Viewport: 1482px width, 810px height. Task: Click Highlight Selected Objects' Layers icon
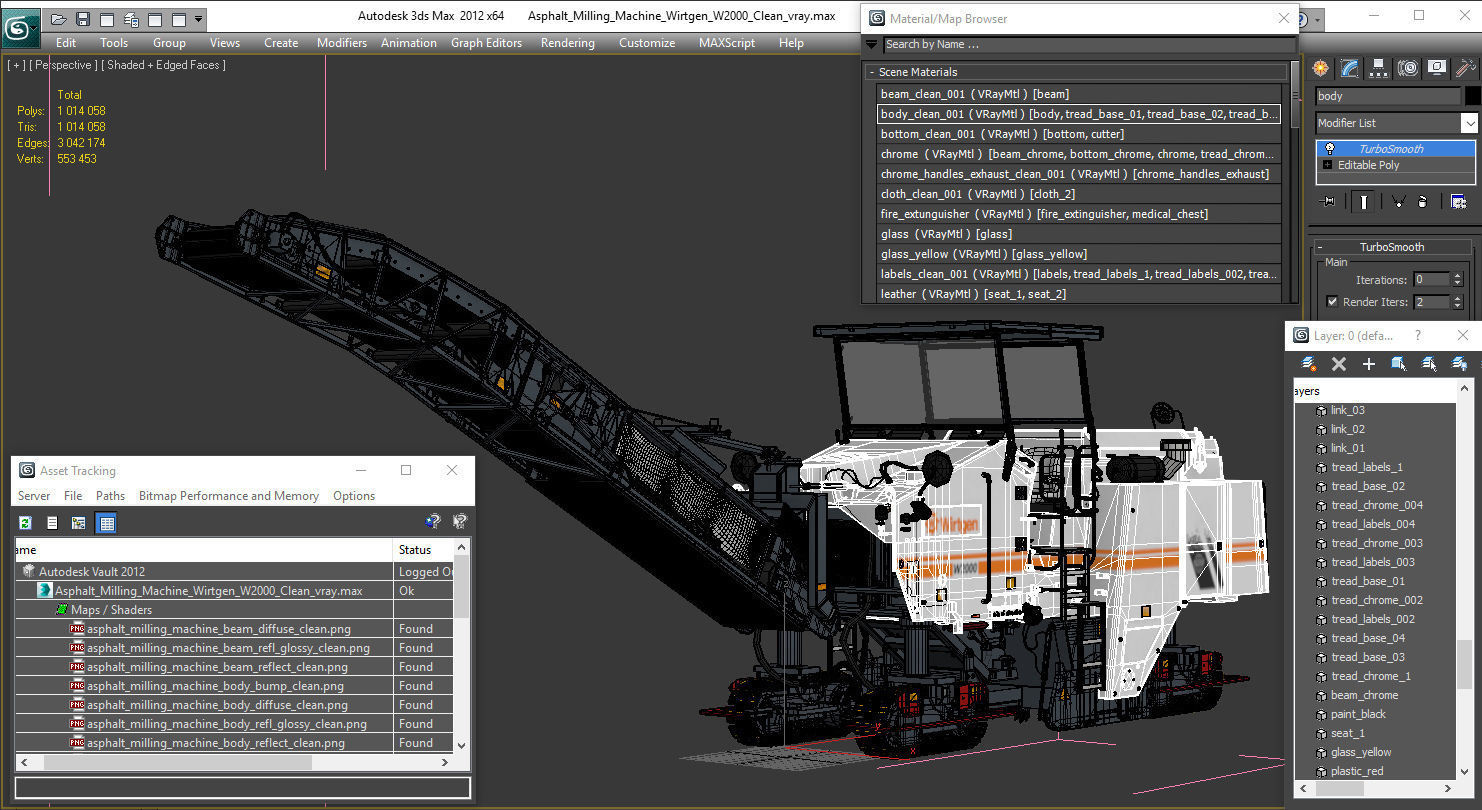1429,364
